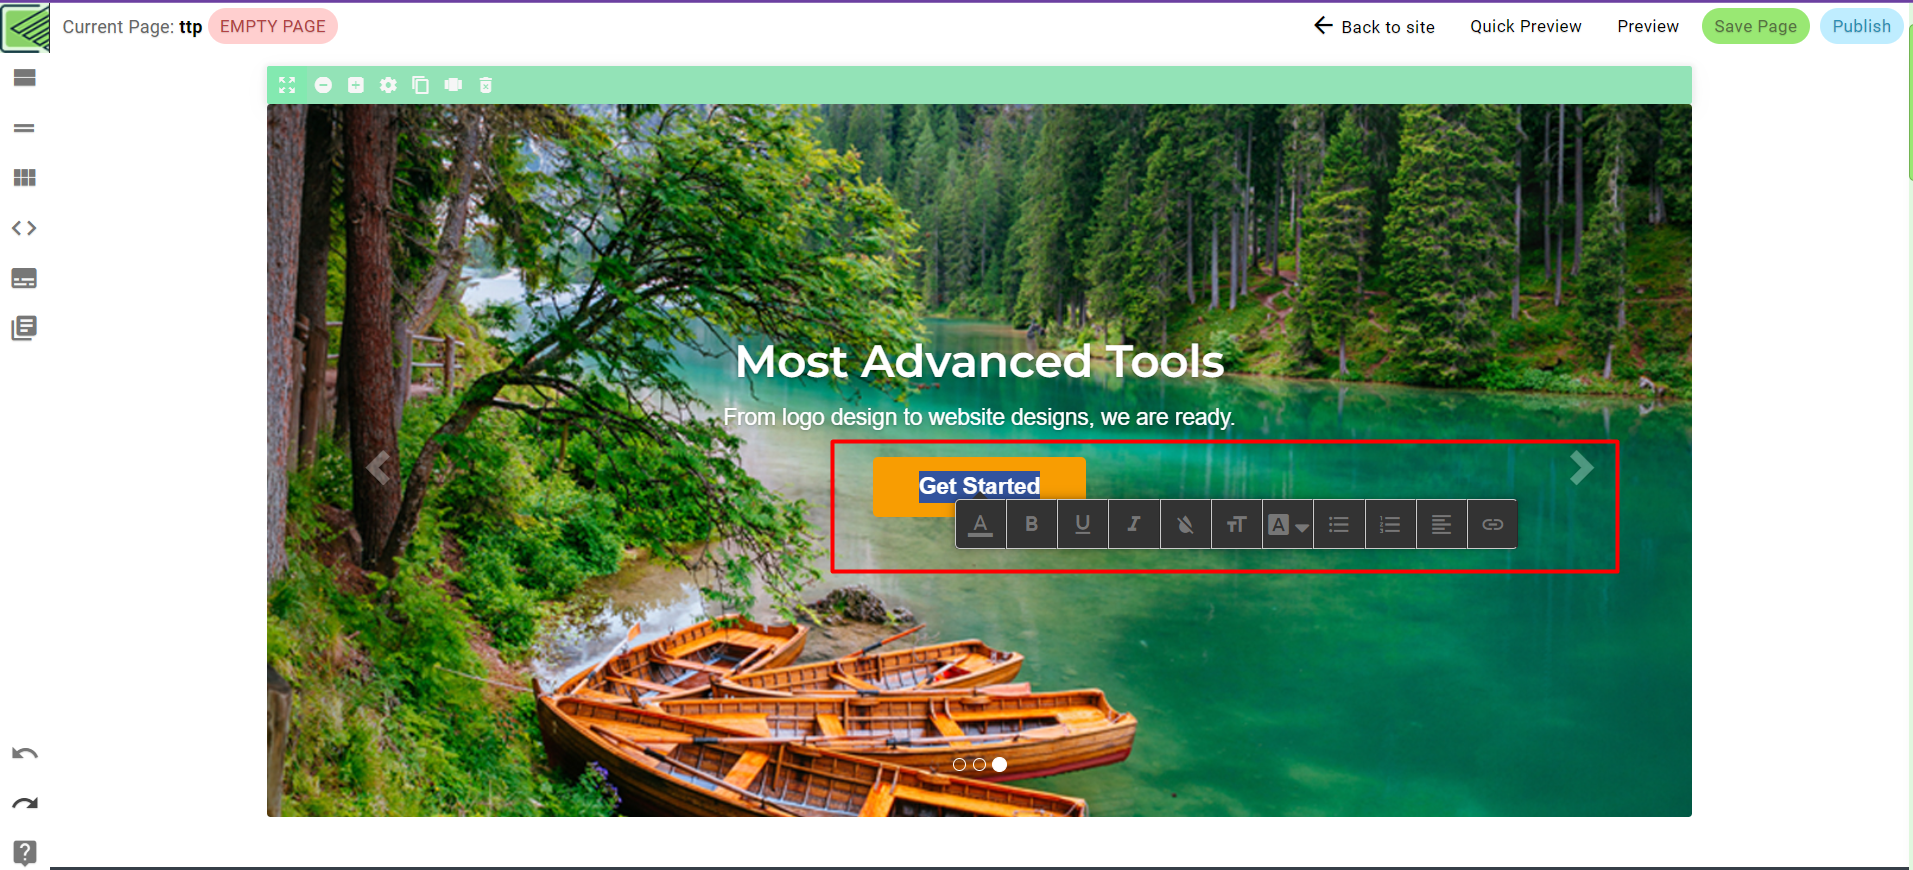This screenshot has height=870, width=1913.
Task: Go to the previous carousel slide
Action: tap(377, 467)
